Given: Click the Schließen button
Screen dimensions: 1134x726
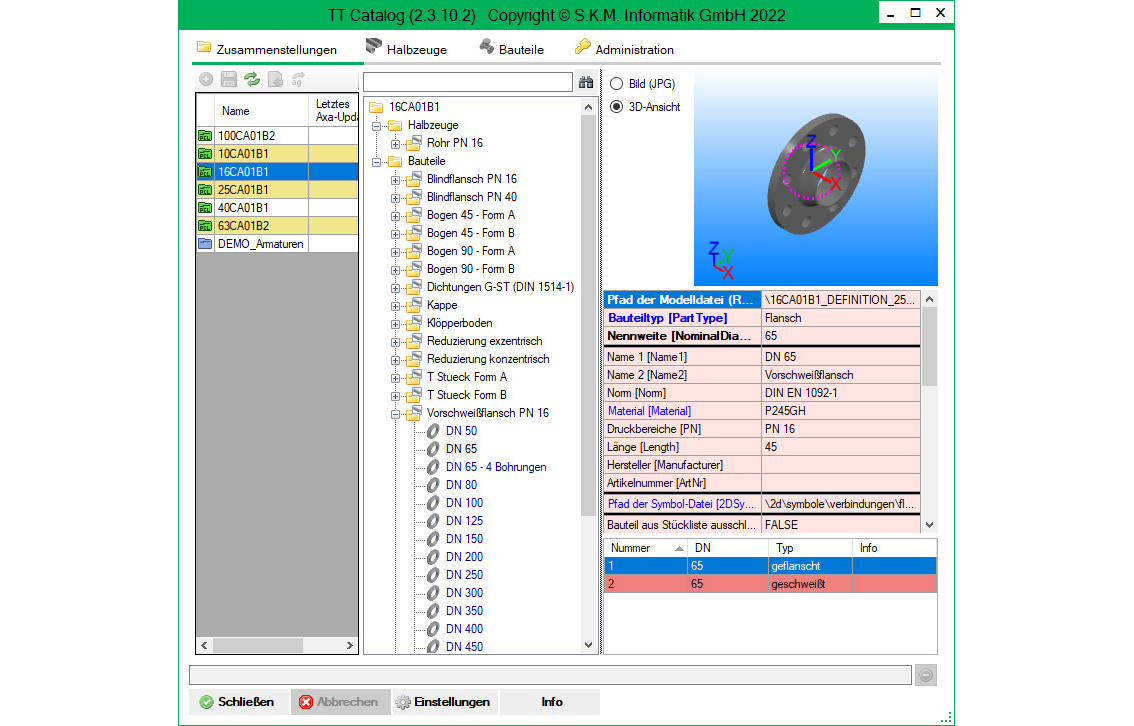Looking at the screenshot, I should click(x=238, y=701).
